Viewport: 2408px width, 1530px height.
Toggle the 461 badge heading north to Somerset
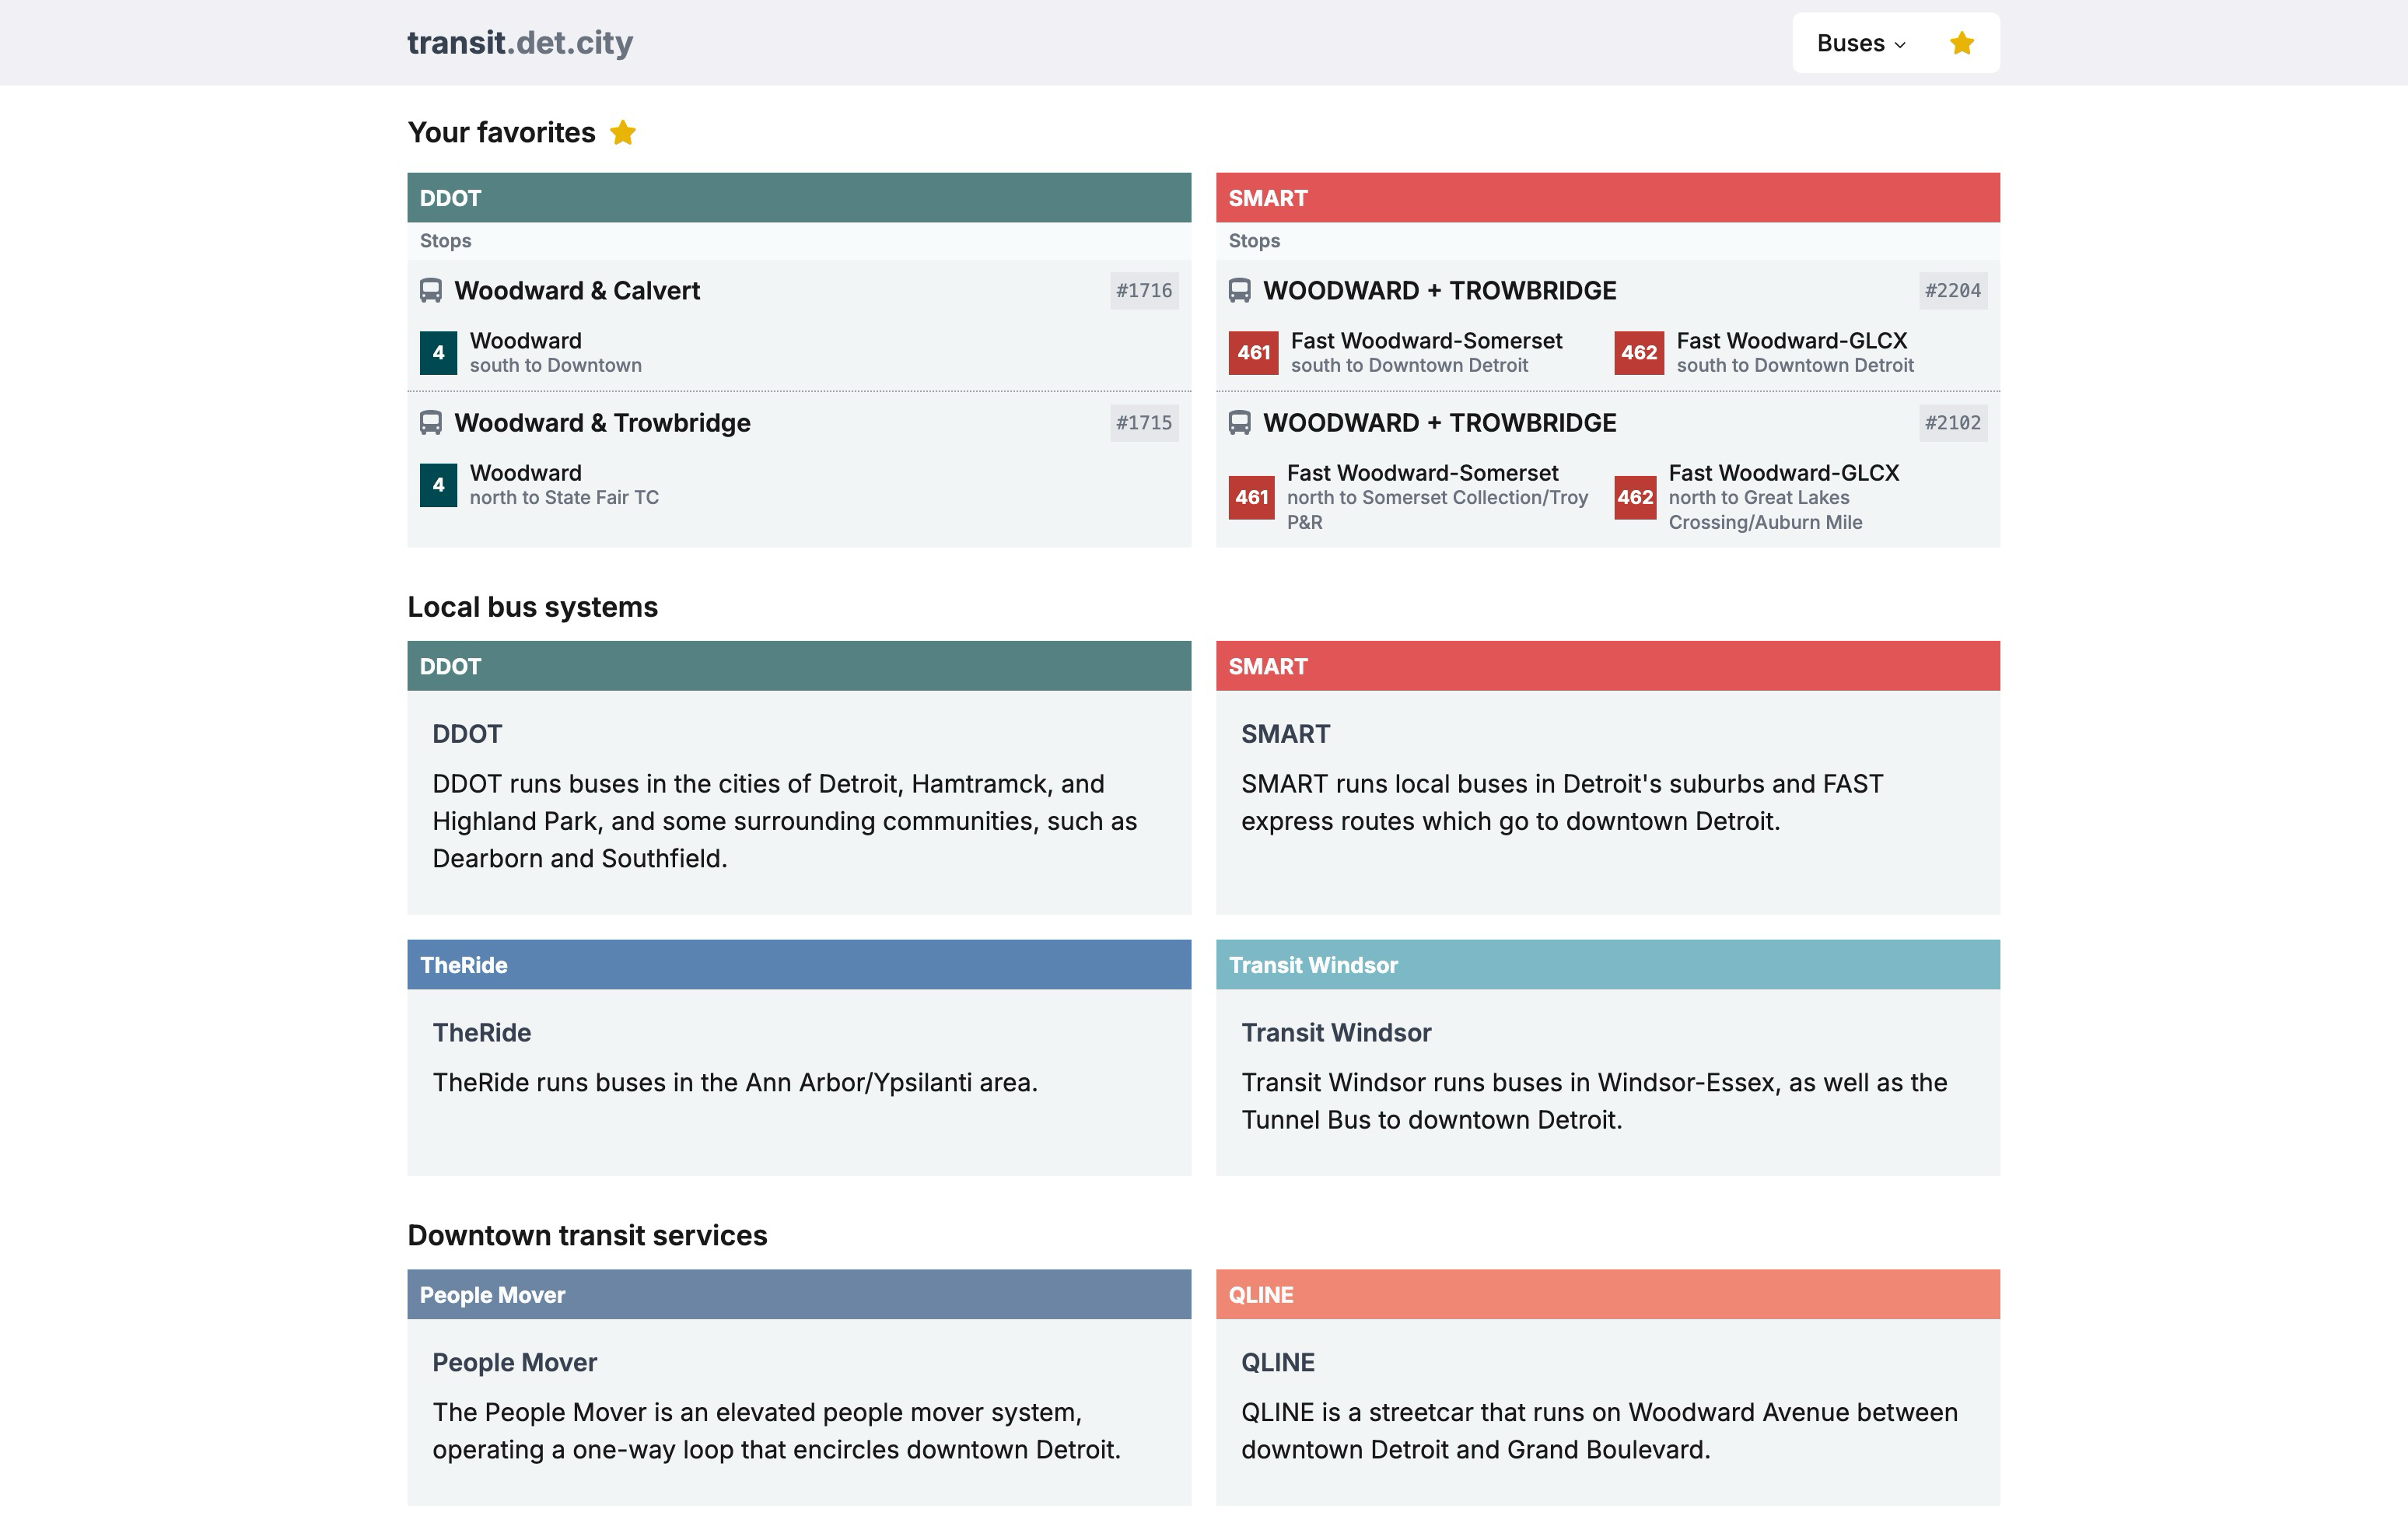click(x=1252, y=497)
